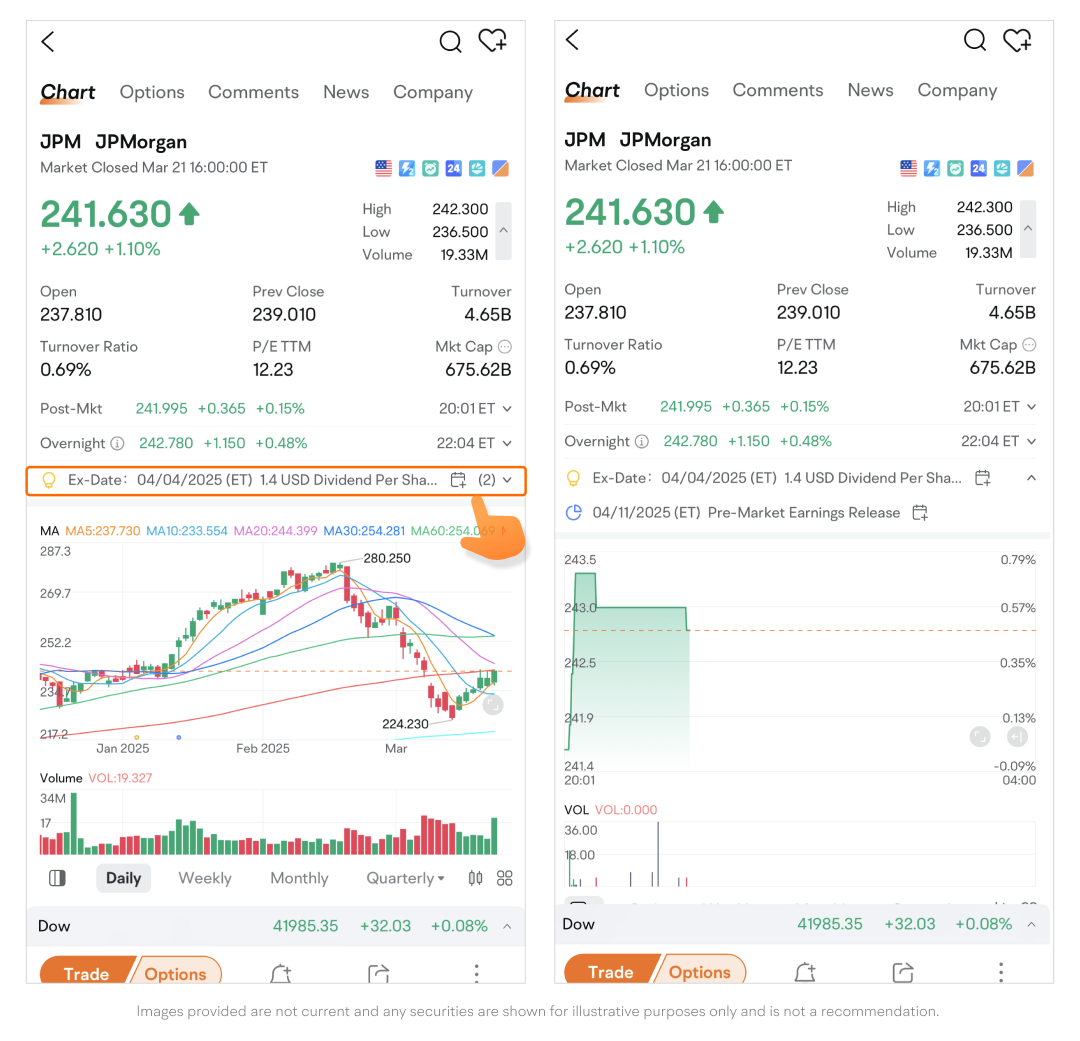Toggle split panel layout icon beside Daily
The width and height of the screenshot is (1080, 1041).
(x=57, y=878)
